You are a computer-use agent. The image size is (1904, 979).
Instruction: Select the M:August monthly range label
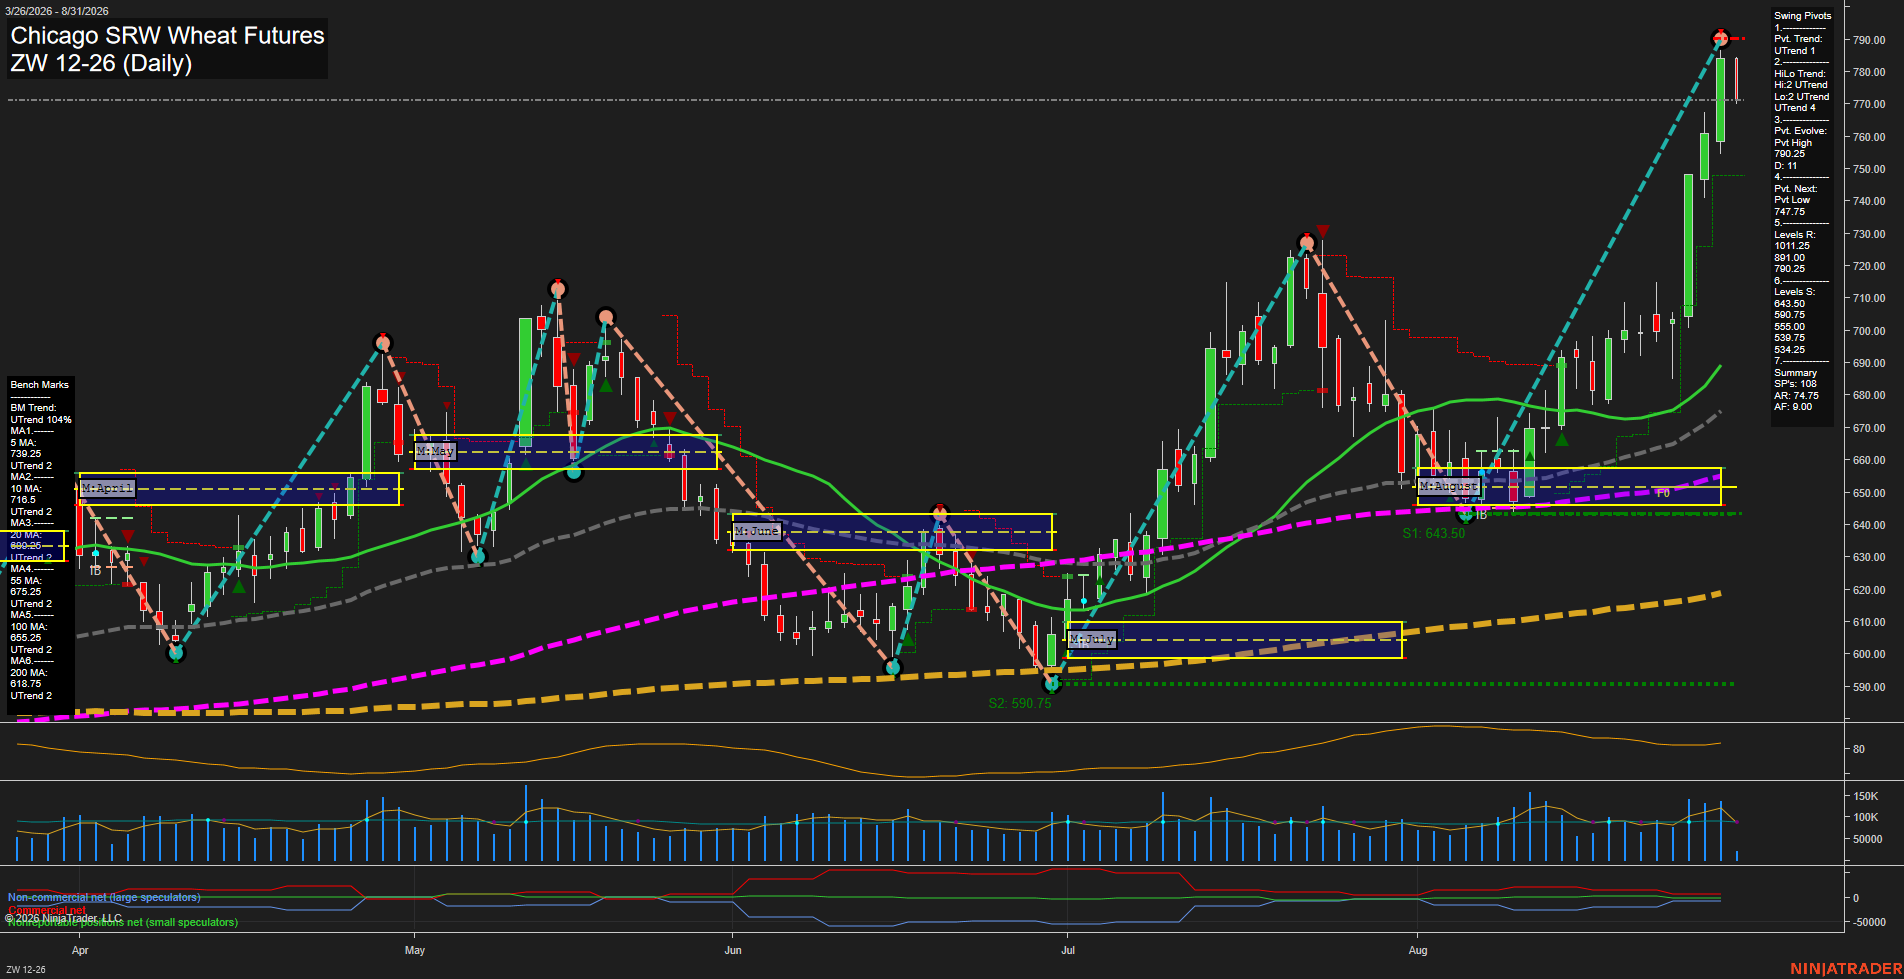tap(1448, 486)
